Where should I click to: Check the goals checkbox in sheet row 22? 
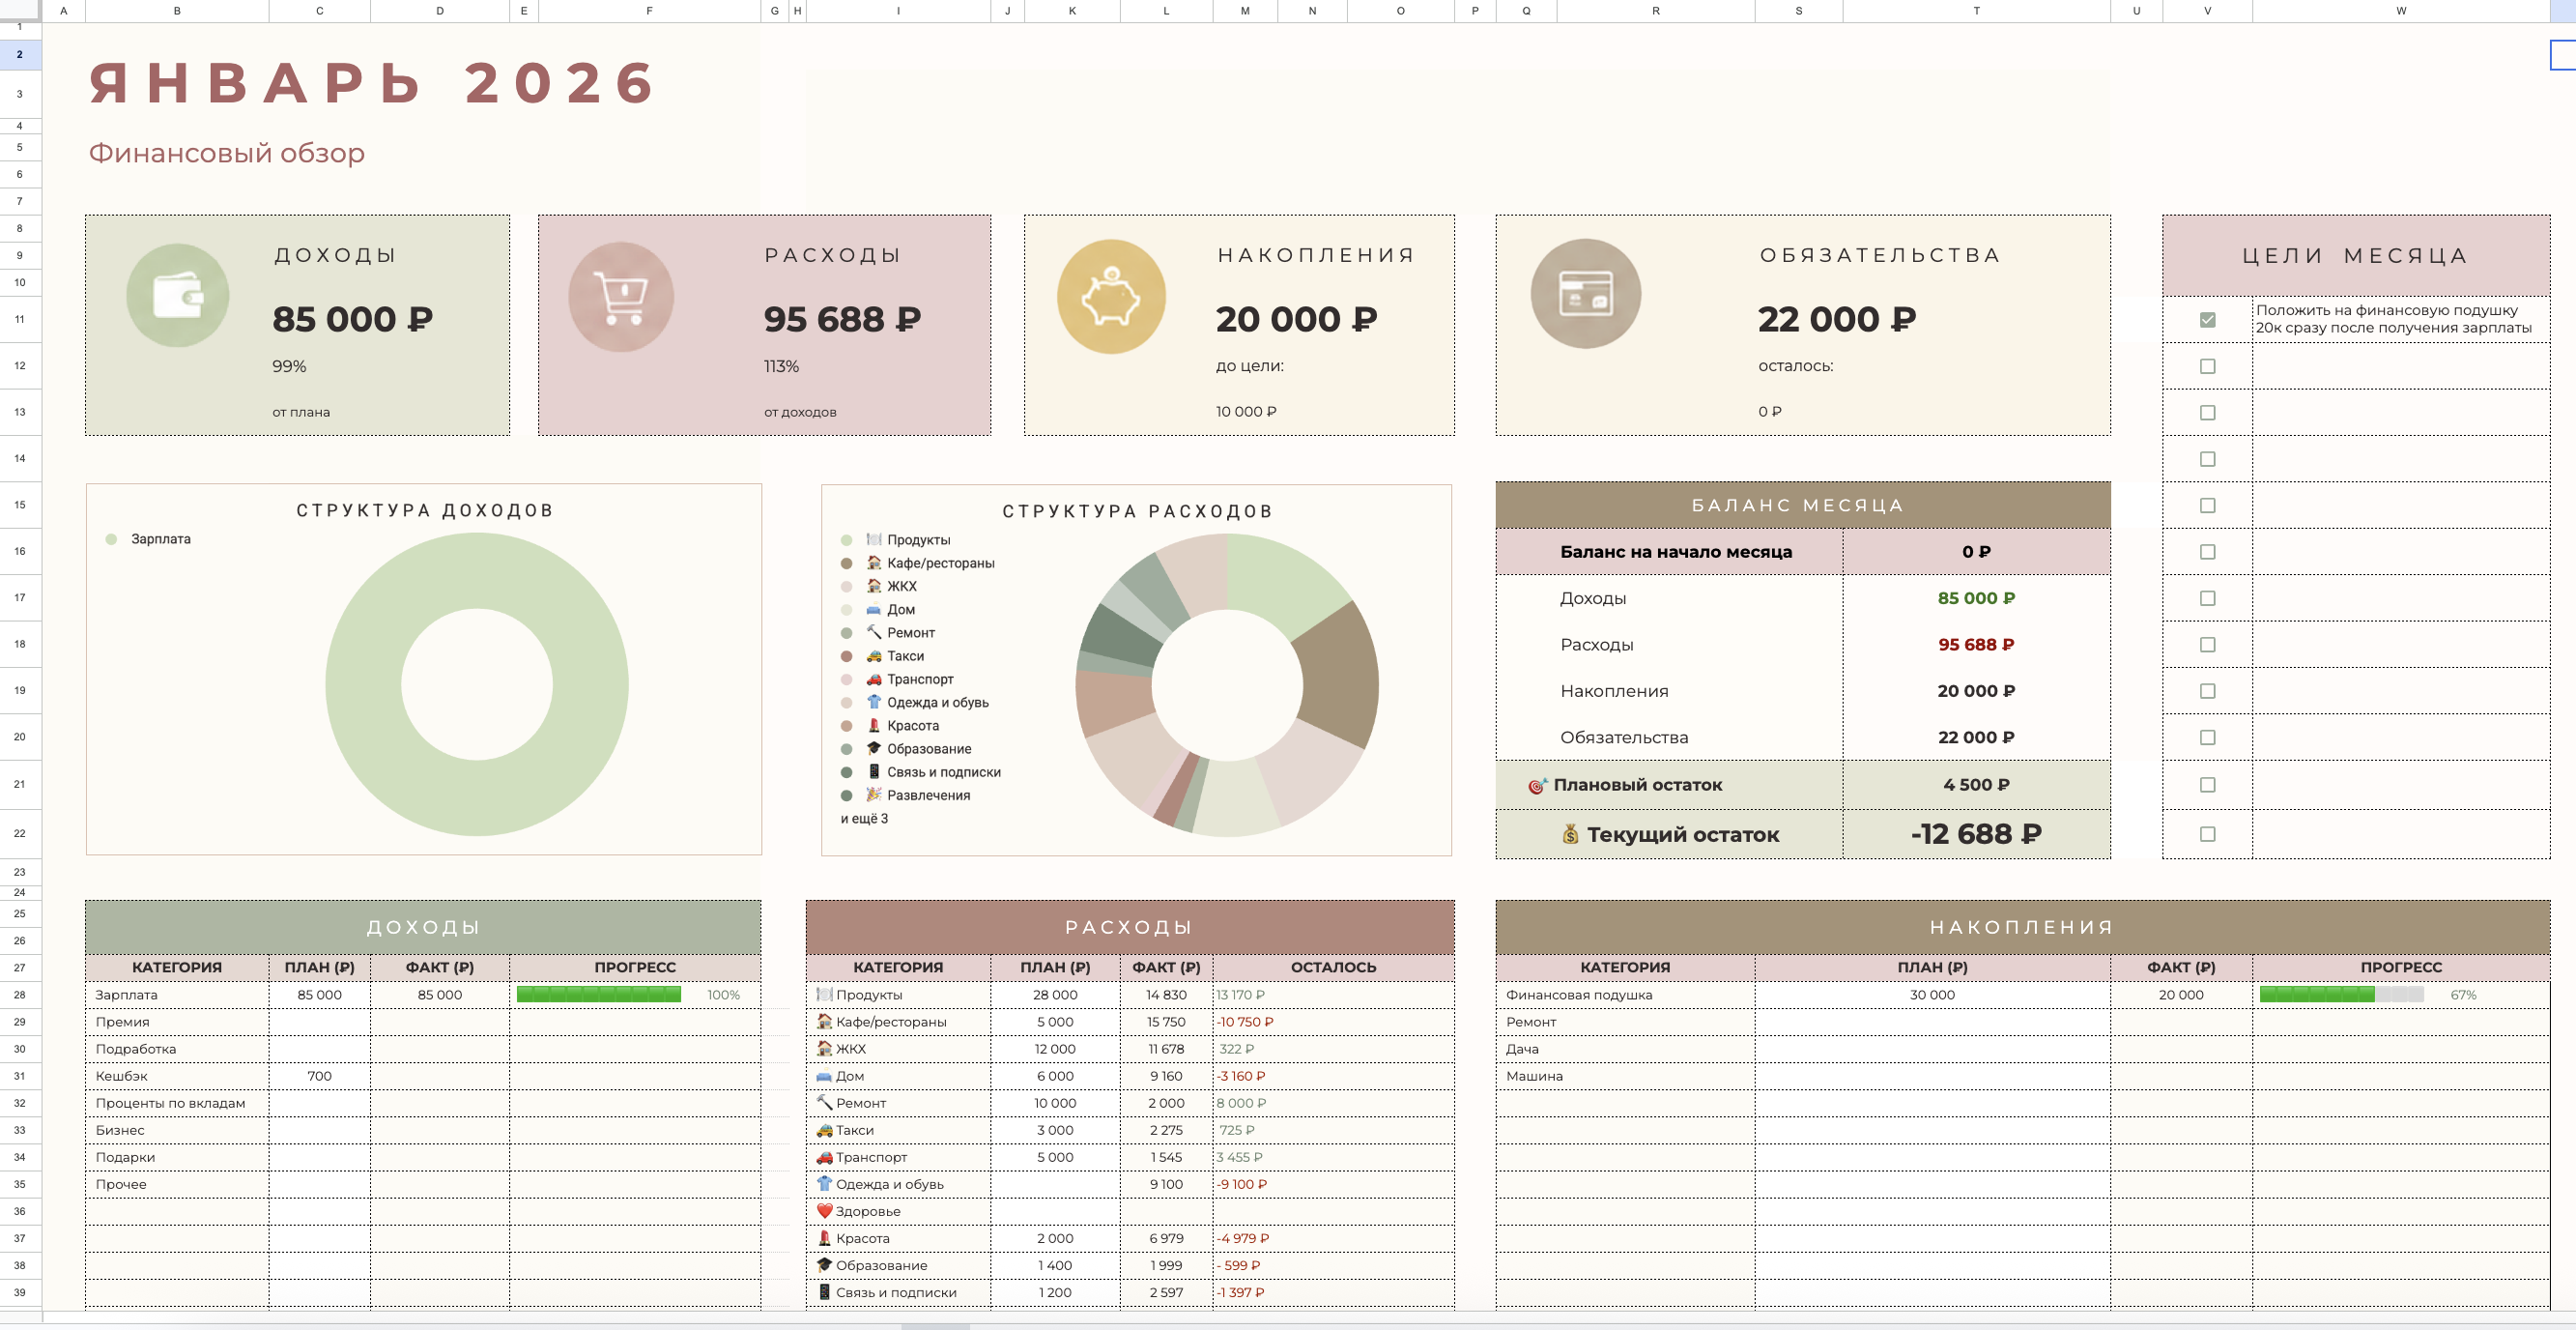pos(2208,834)
